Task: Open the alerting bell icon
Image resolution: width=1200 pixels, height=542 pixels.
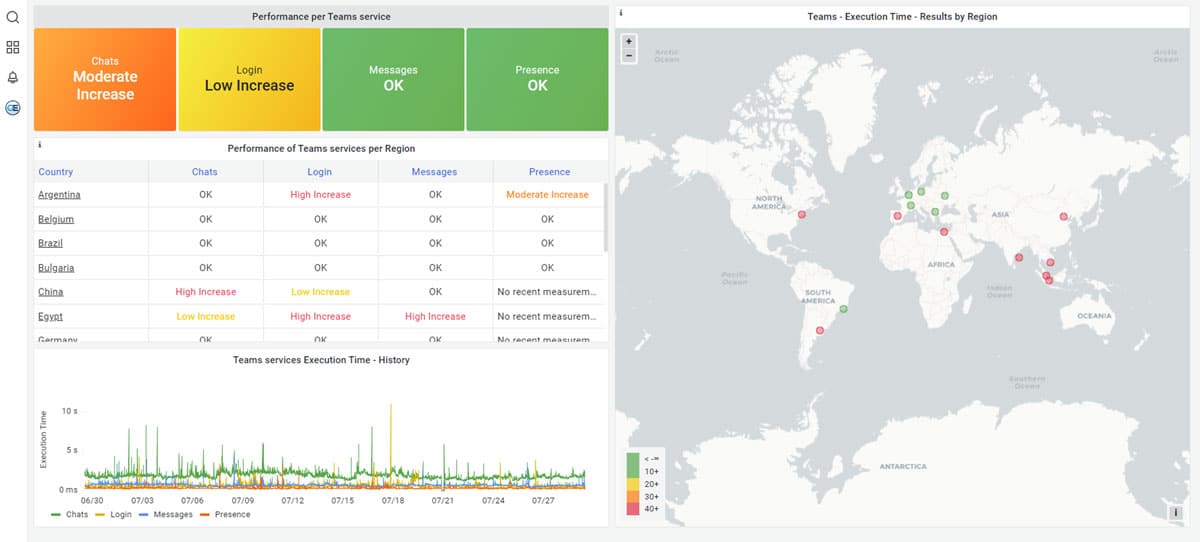Action: click(x=13, y=77)
